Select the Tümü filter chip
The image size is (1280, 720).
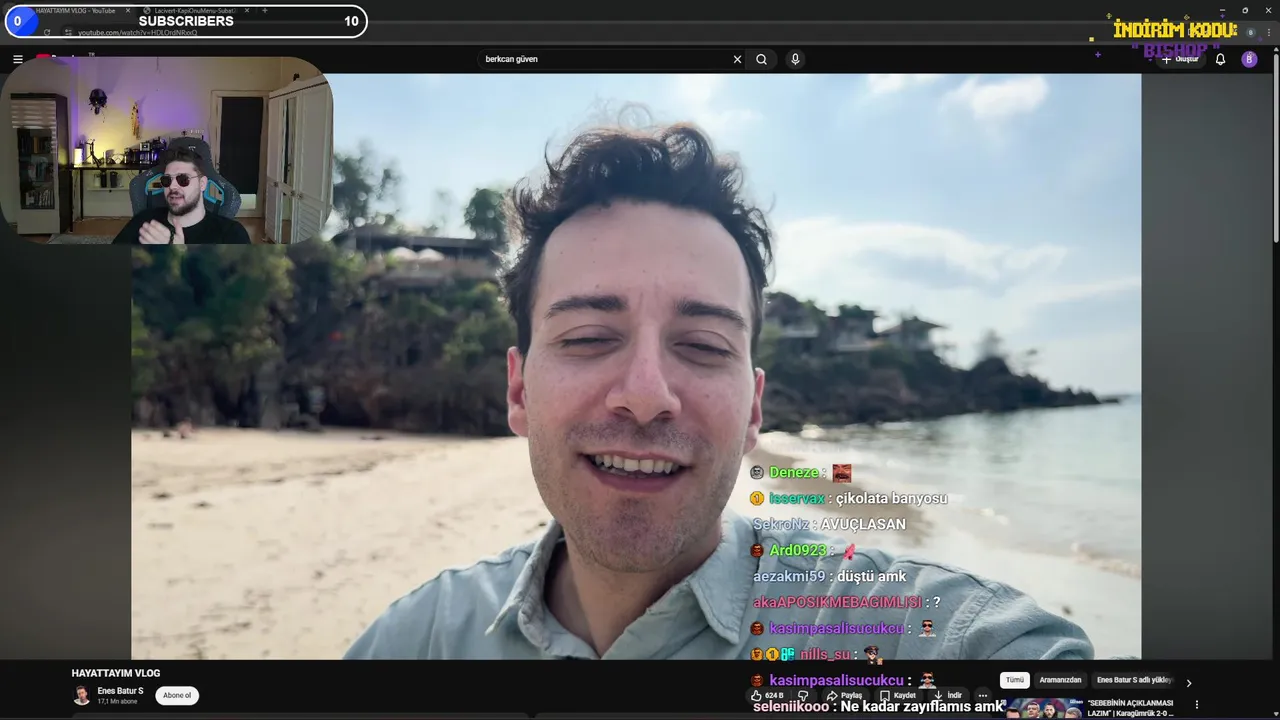coord(1015,680)
